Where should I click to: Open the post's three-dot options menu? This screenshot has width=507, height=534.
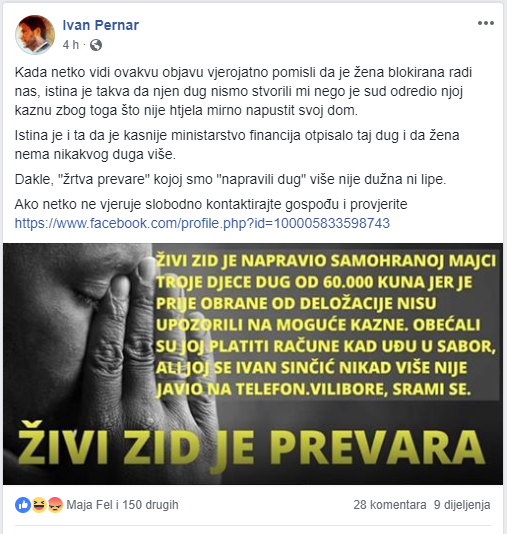[x=486, y=23]
